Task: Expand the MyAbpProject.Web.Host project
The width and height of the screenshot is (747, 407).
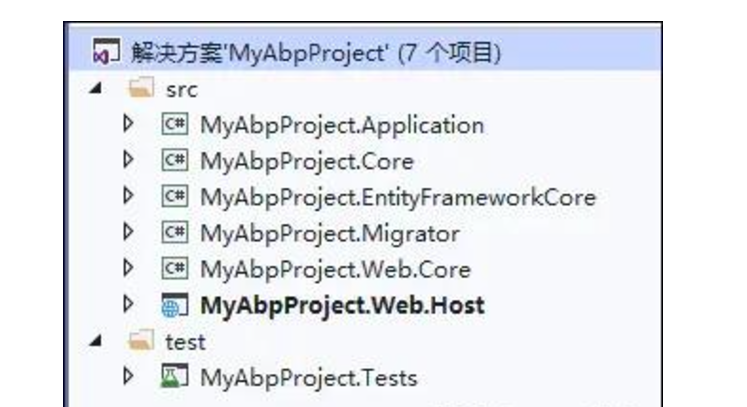Action: tap(128, 304)
